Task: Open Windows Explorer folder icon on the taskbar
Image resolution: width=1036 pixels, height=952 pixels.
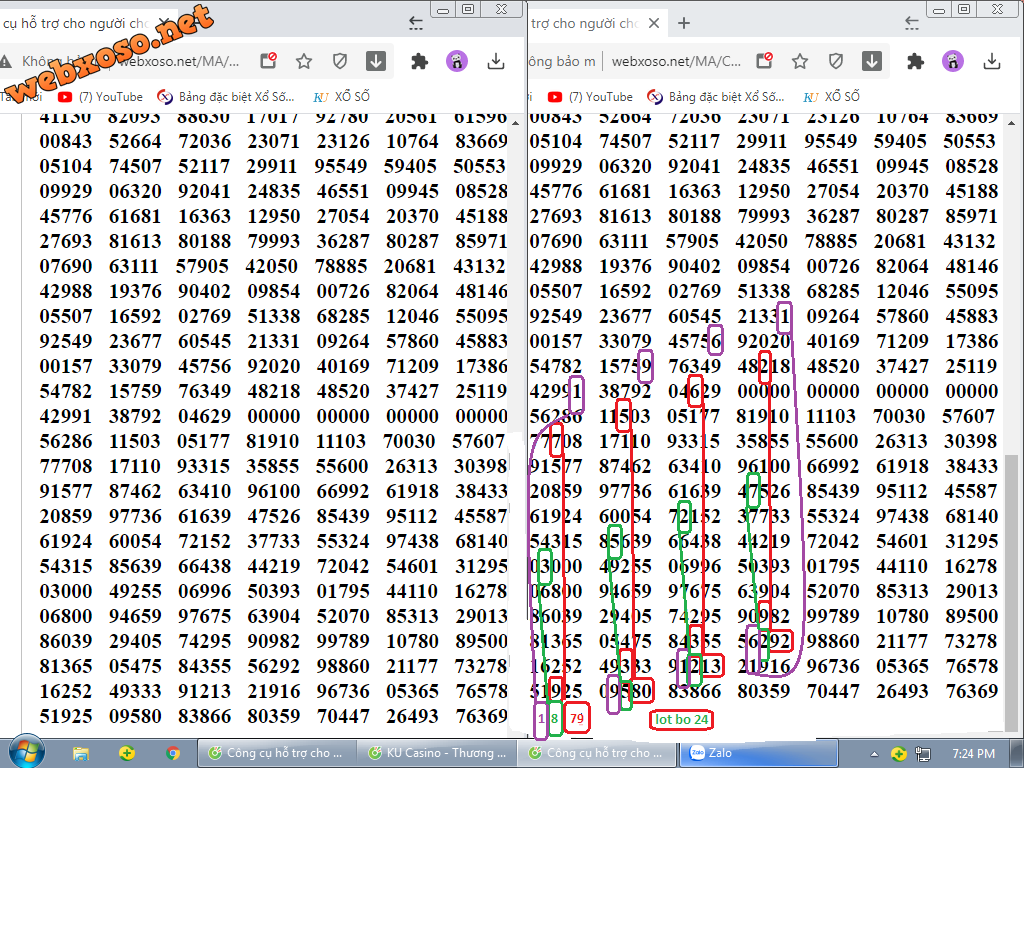Action: point(81,753)
